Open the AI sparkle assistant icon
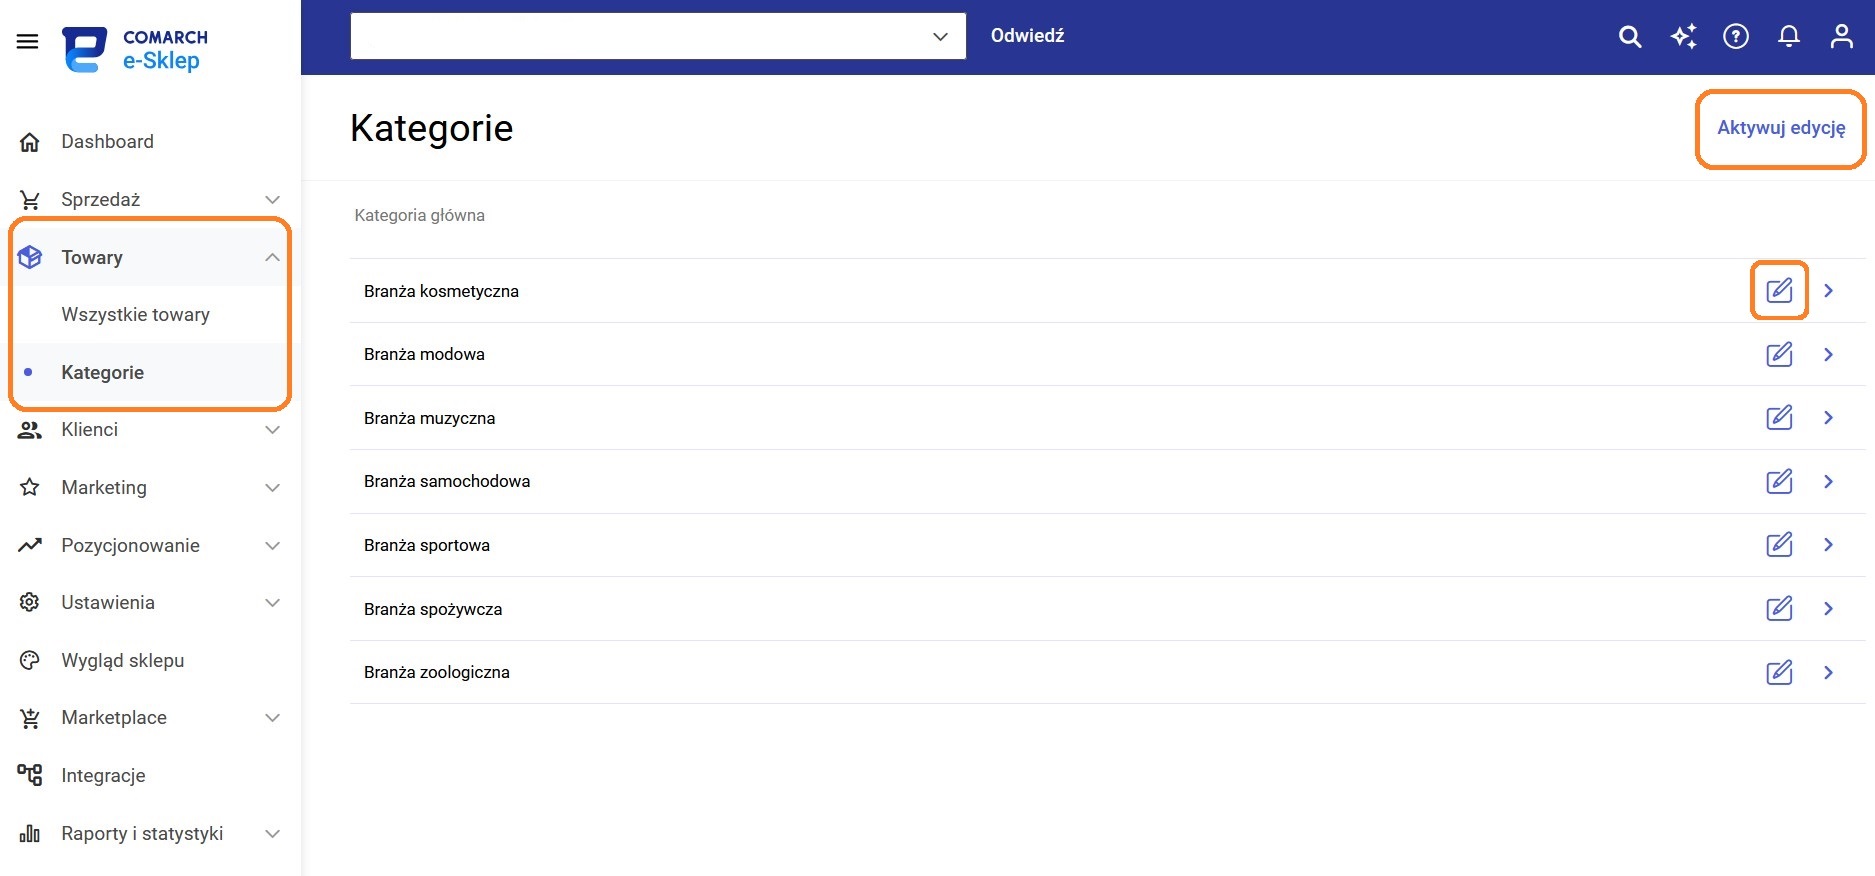 coord(1684,37)
